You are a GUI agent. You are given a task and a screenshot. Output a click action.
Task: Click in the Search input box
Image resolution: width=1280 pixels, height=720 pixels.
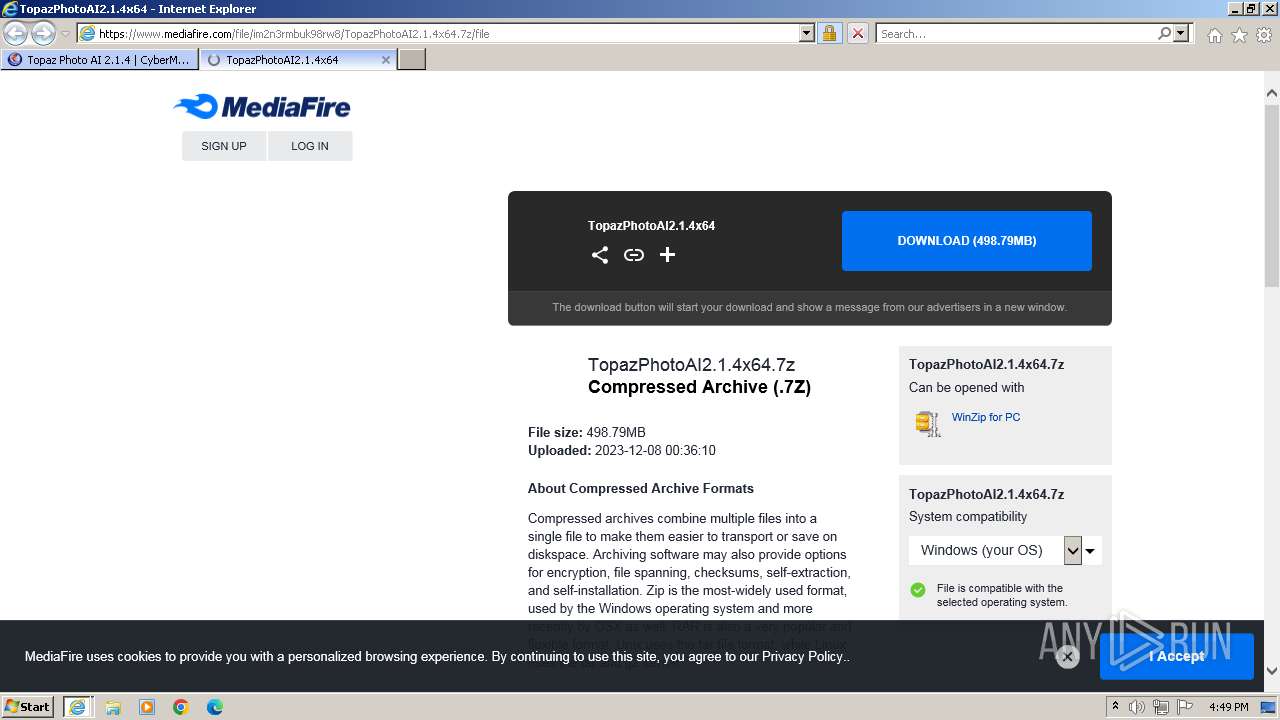pos(1016,33)
